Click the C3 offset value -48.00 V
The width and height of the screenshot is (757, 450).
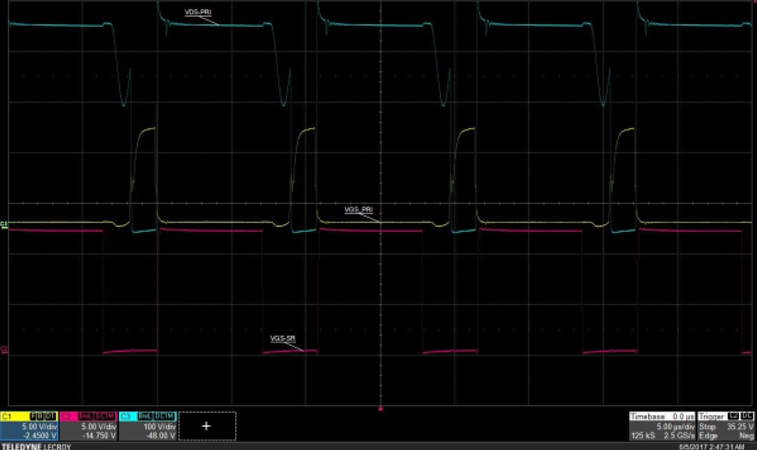click(161, 436)
